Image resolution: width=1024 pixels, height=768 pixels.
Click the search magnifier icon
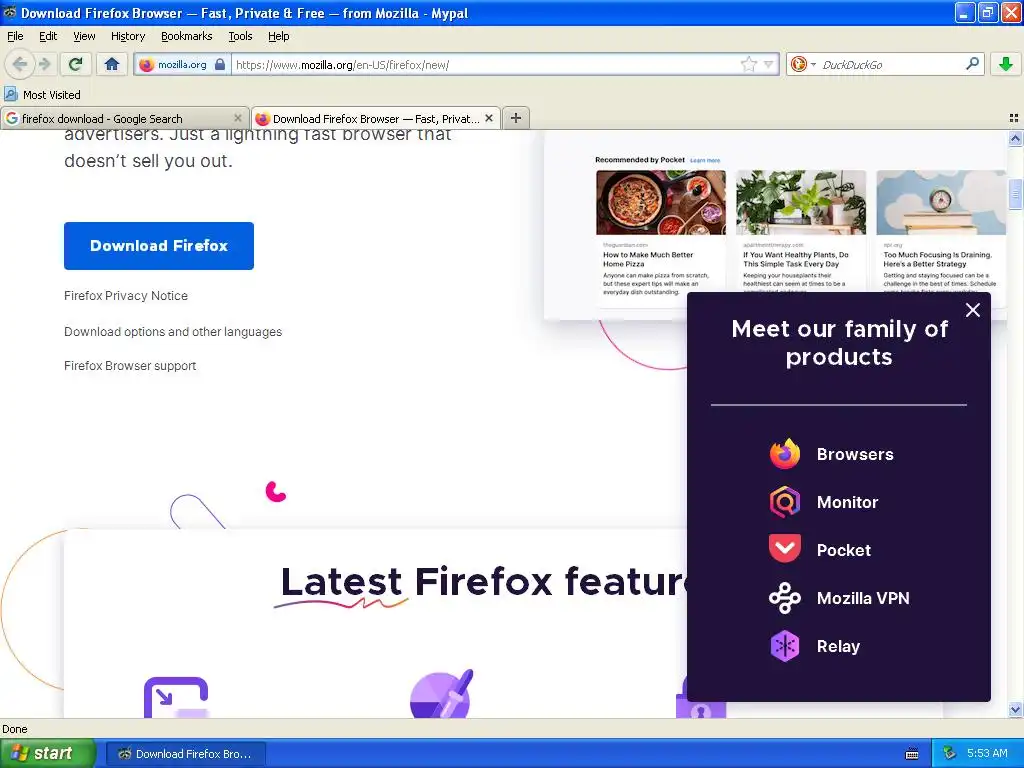(x=972, y=64)
